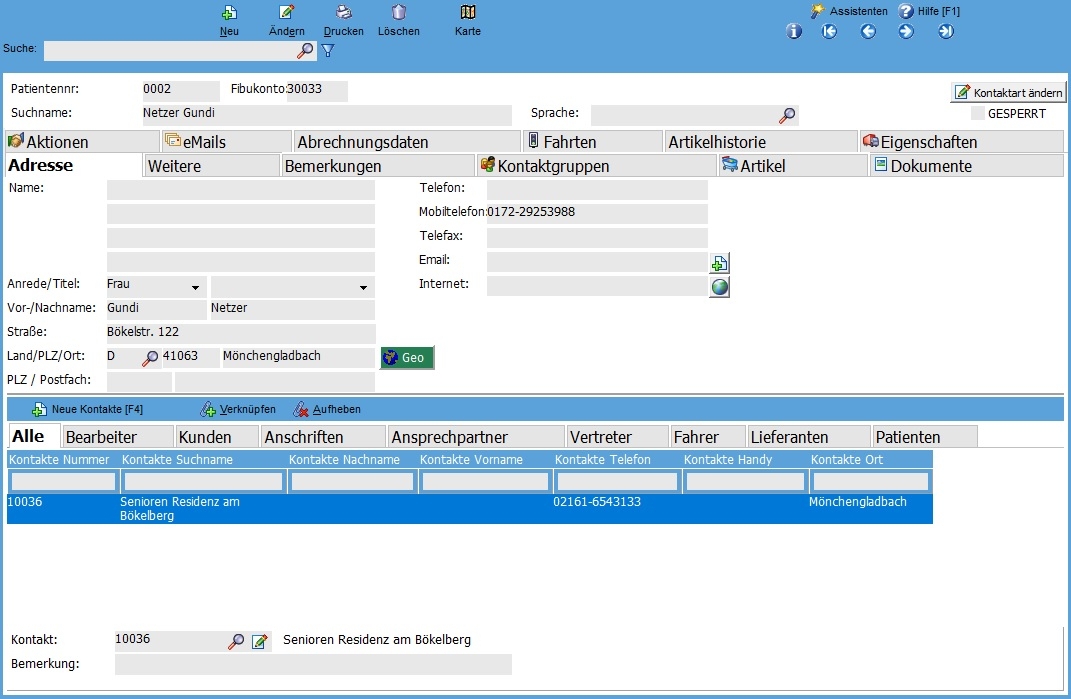Click the Straße field Bökelstr. 122

(x=241, y=333)
